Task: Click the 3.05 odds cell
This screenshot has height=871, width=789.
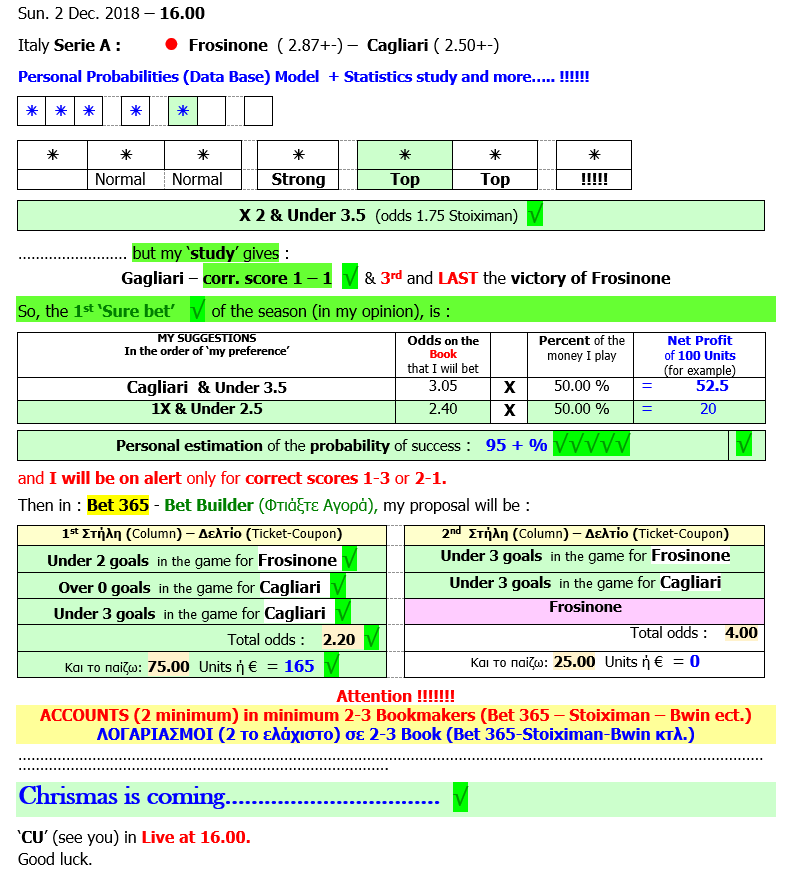Action: click(443, 386)
